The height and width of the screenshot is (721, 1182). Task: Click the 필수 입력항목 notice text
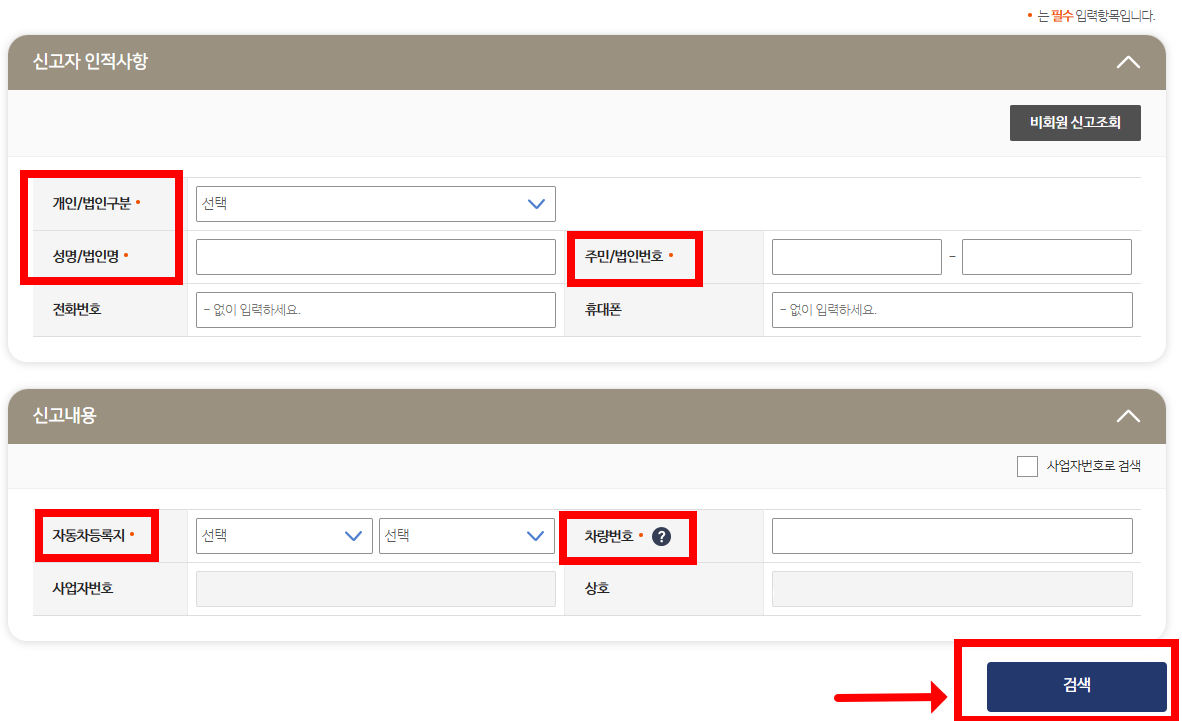1092,16
